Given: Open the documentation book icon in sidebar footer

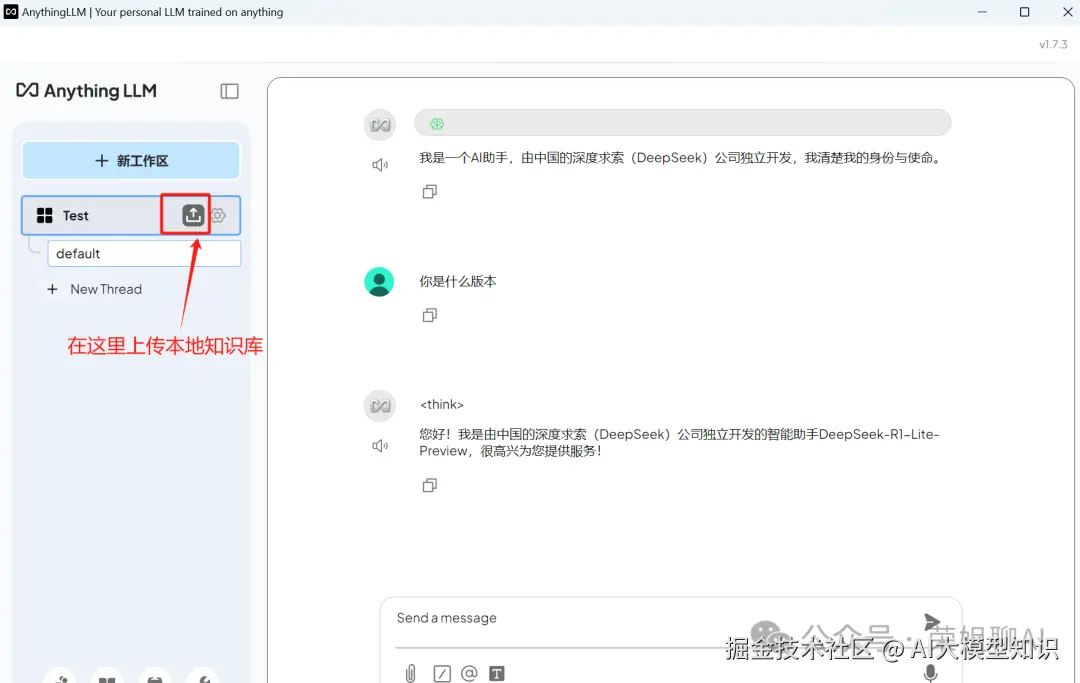Looking at the screenshot, I should [x=107, y=678].
